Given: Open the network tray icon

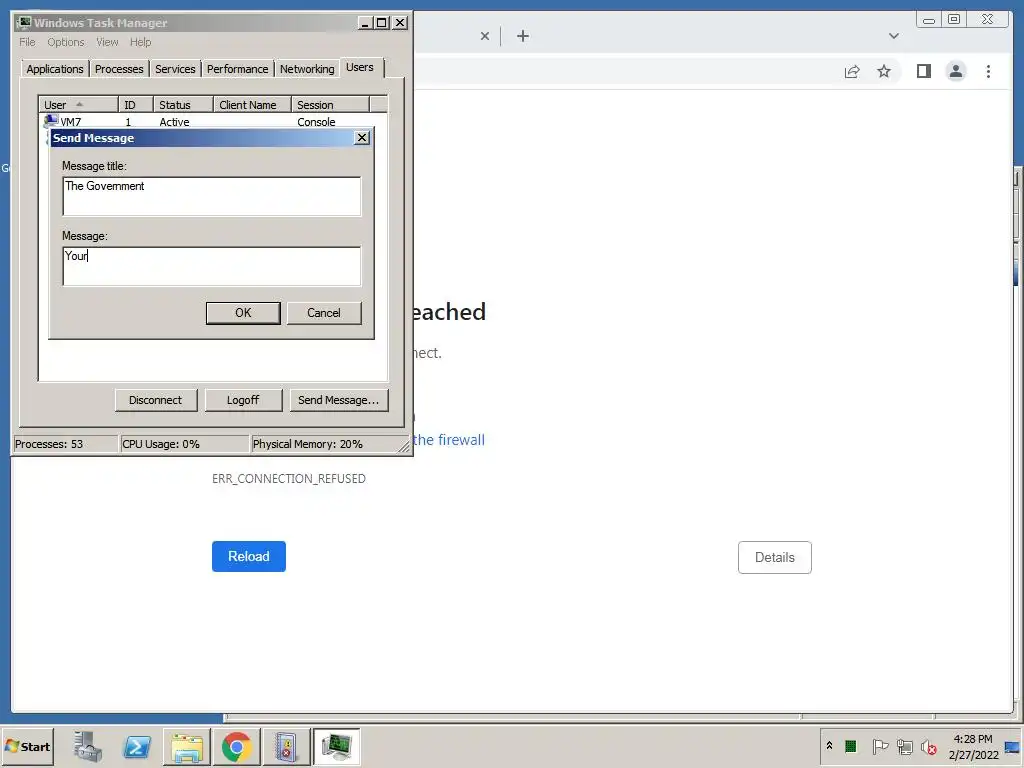Looking at the screenshot, I should point(904,746).
